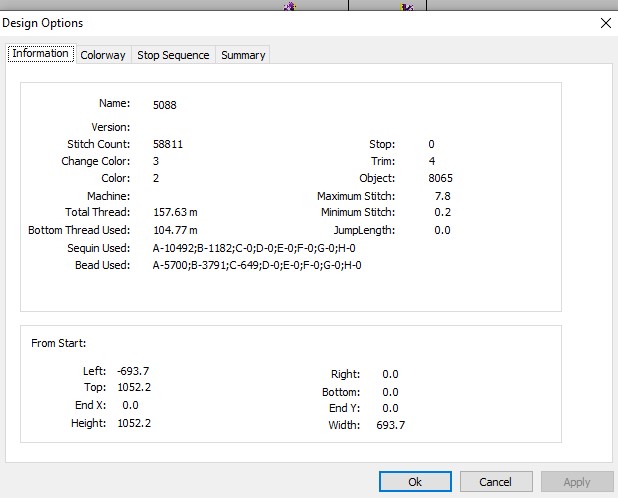Image resolution: width=618 pixels, height=498 pixels.
Task: Click the Apply button
Action: tap(577, 481)
